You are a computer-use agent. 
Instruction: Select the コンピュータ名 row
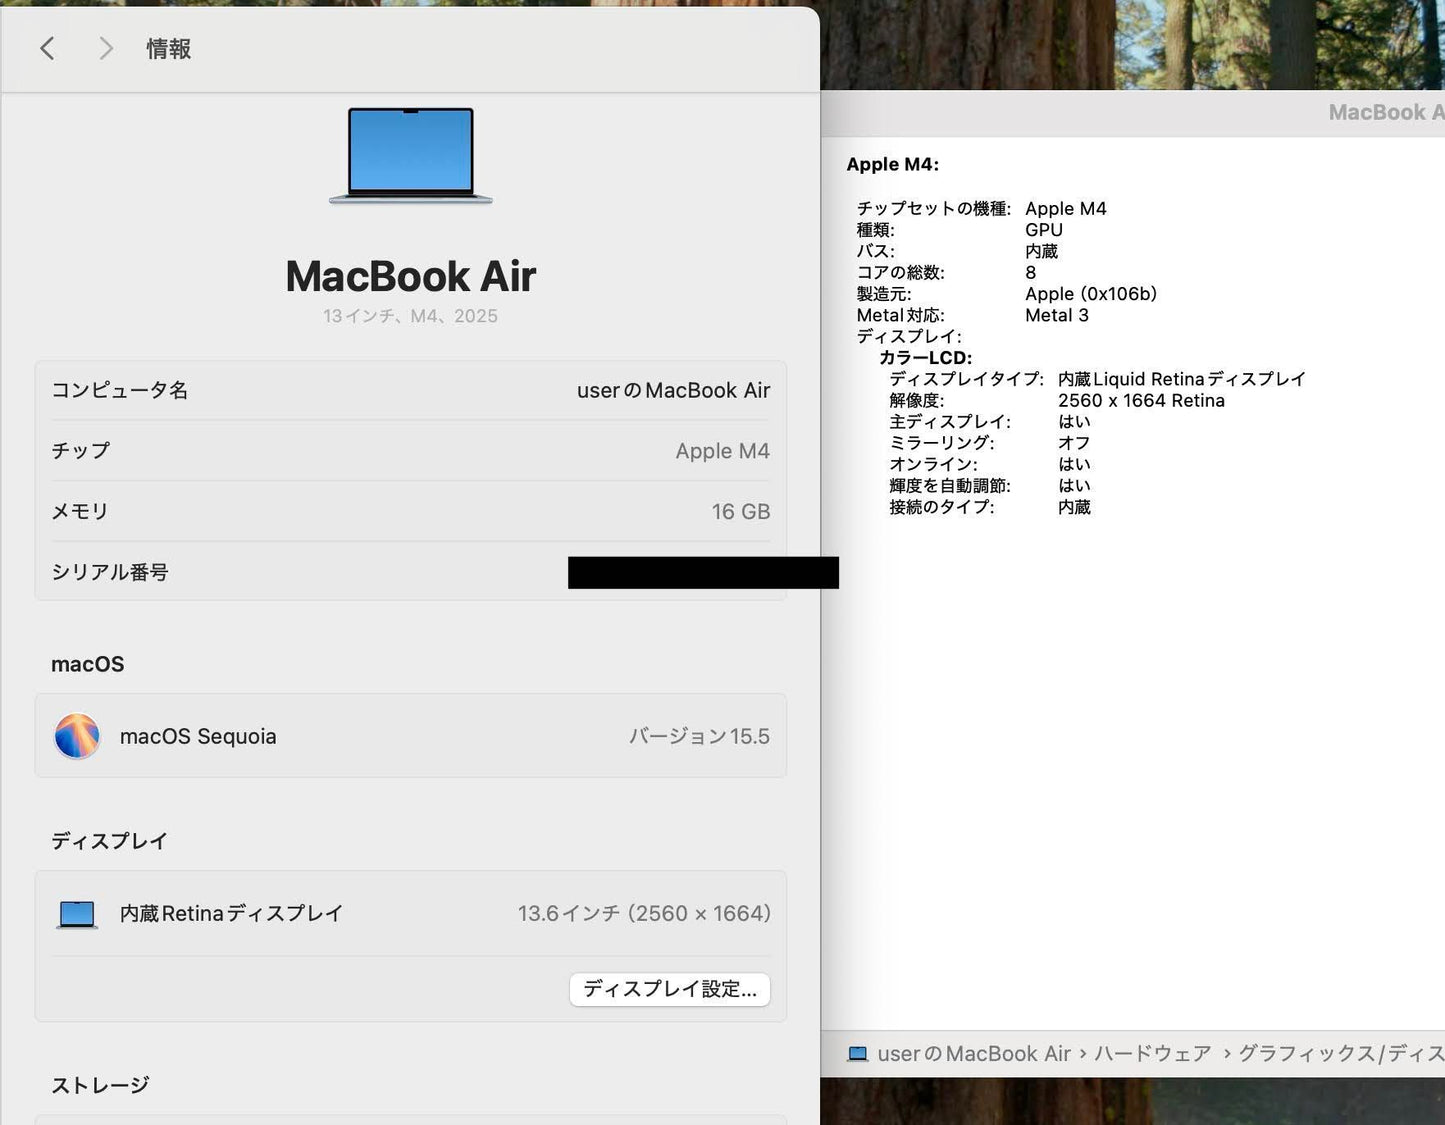pos(410,390)
